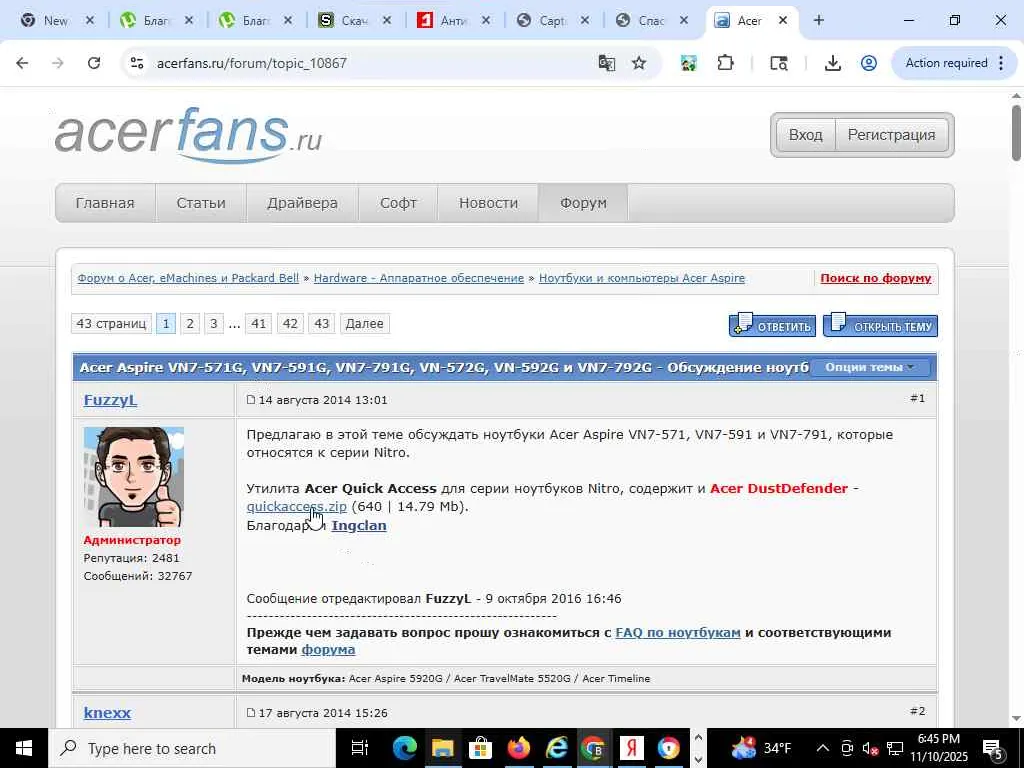Open a new tab with plus button

coord(818,21)
